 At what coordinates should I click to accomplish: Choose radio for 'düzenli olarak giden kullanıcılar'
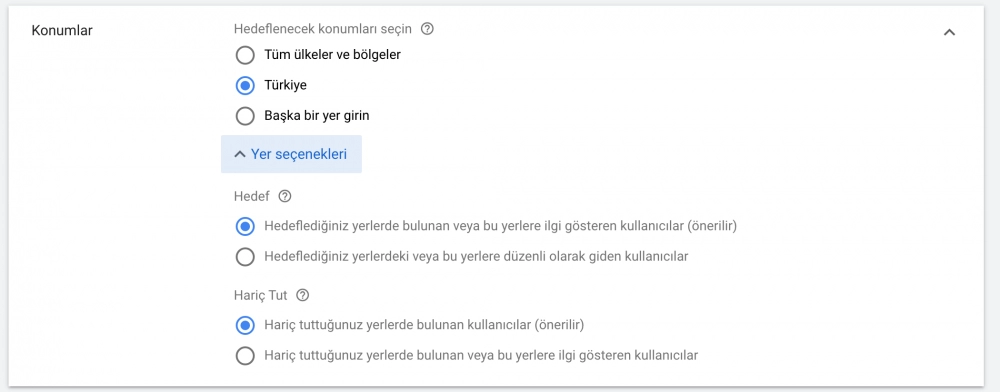tap(245, 257)
